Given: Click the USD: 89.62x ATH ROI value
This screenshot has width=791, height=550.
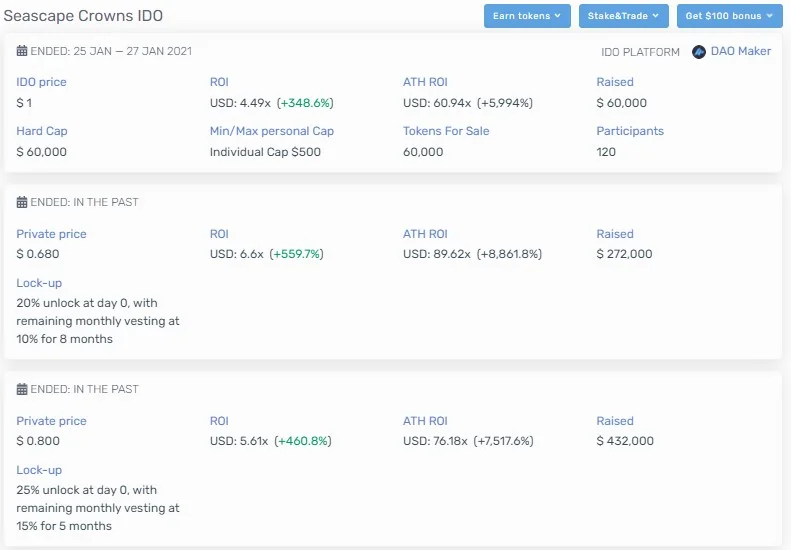Looking at the screenshot, I should pyautogui.click(x=437, y=254).
